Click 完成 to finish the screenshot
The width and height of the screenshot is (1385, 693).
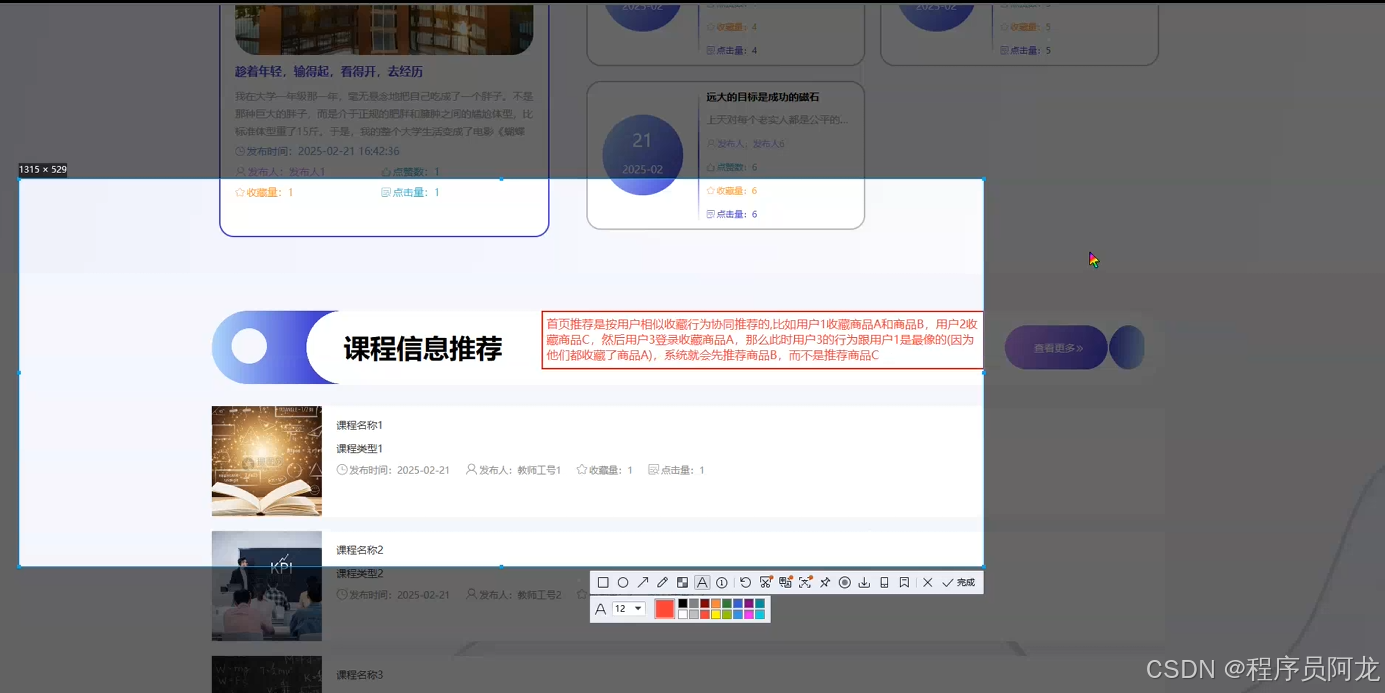tap(958, 582)
